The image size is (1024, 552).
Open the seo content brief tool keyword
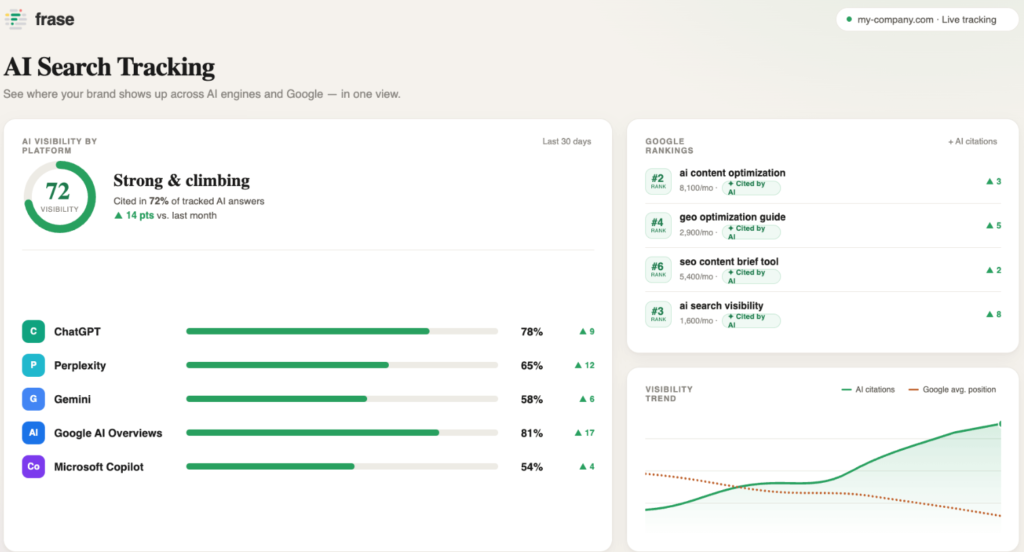coord(729,261)
